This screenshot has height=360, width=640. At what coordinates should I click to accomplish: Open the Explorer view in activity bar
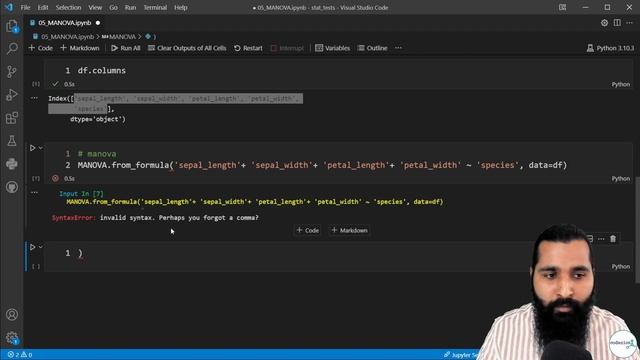12,26
